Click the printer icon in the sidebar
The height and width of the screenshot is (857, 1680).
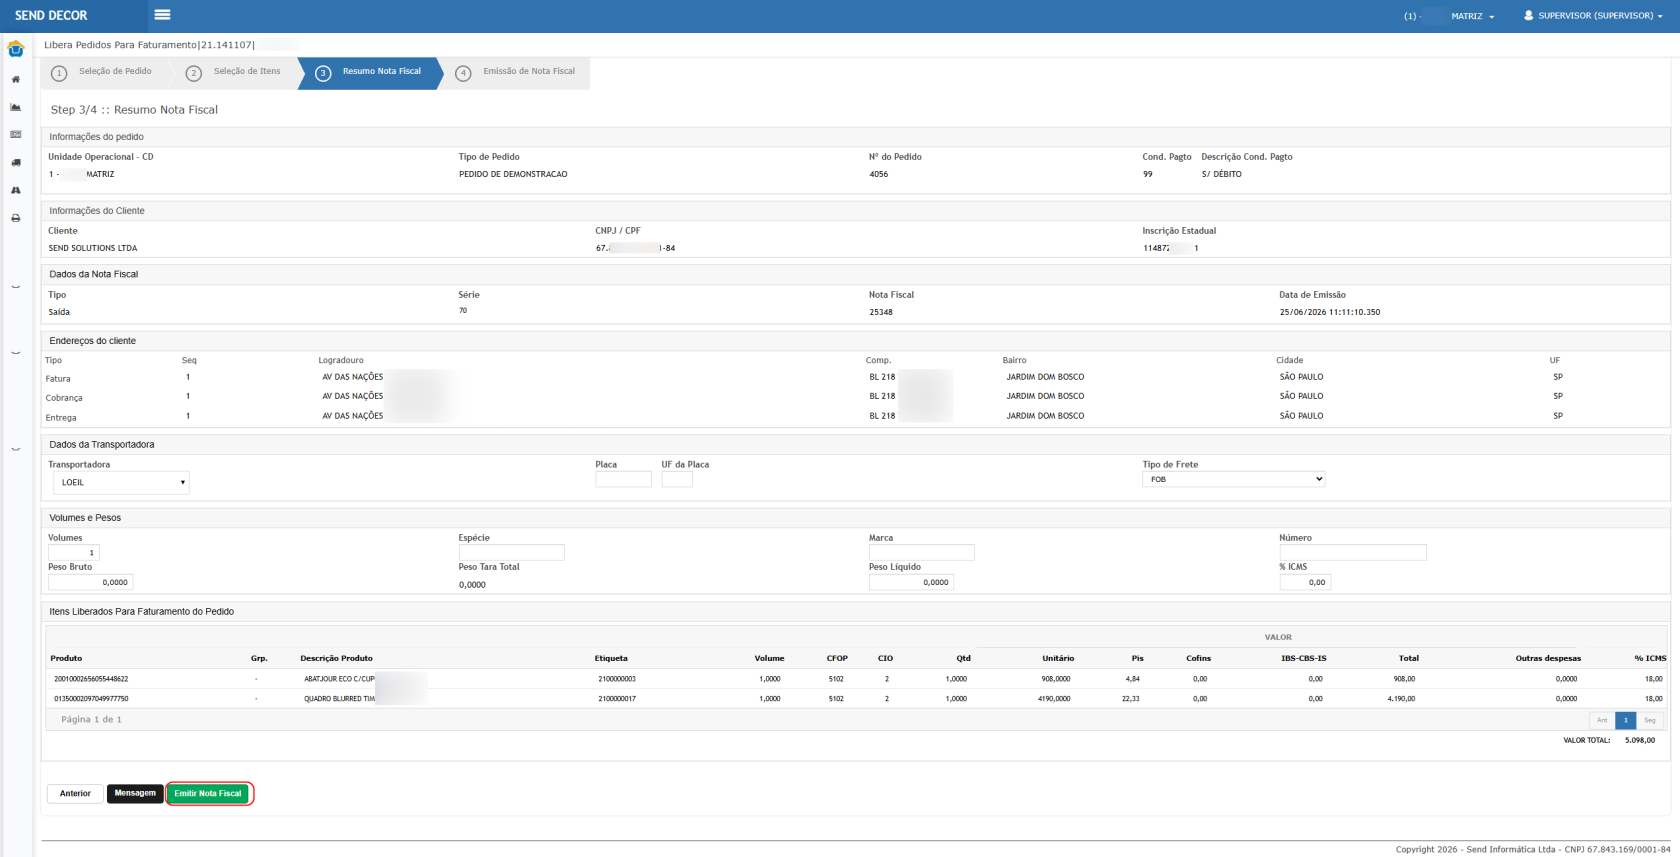[x=15, y=218]
